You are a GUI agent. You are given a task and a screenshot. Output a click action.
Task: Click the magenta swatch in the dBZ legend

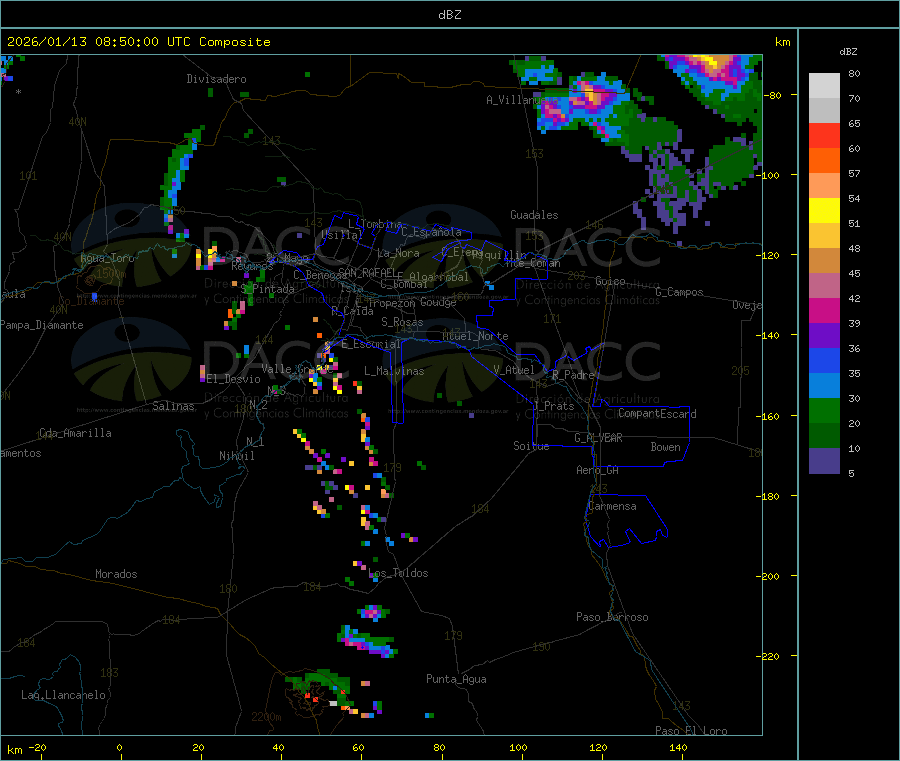click(x=824, y=310)
